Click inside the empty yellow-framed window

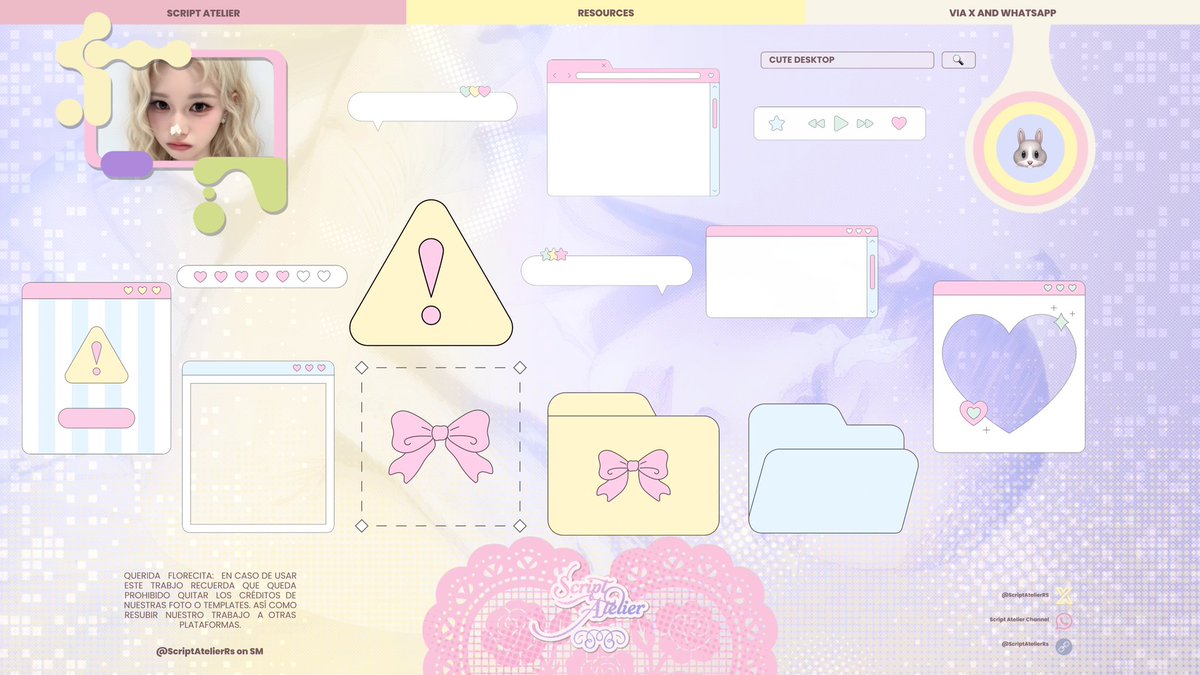point(258,453)
